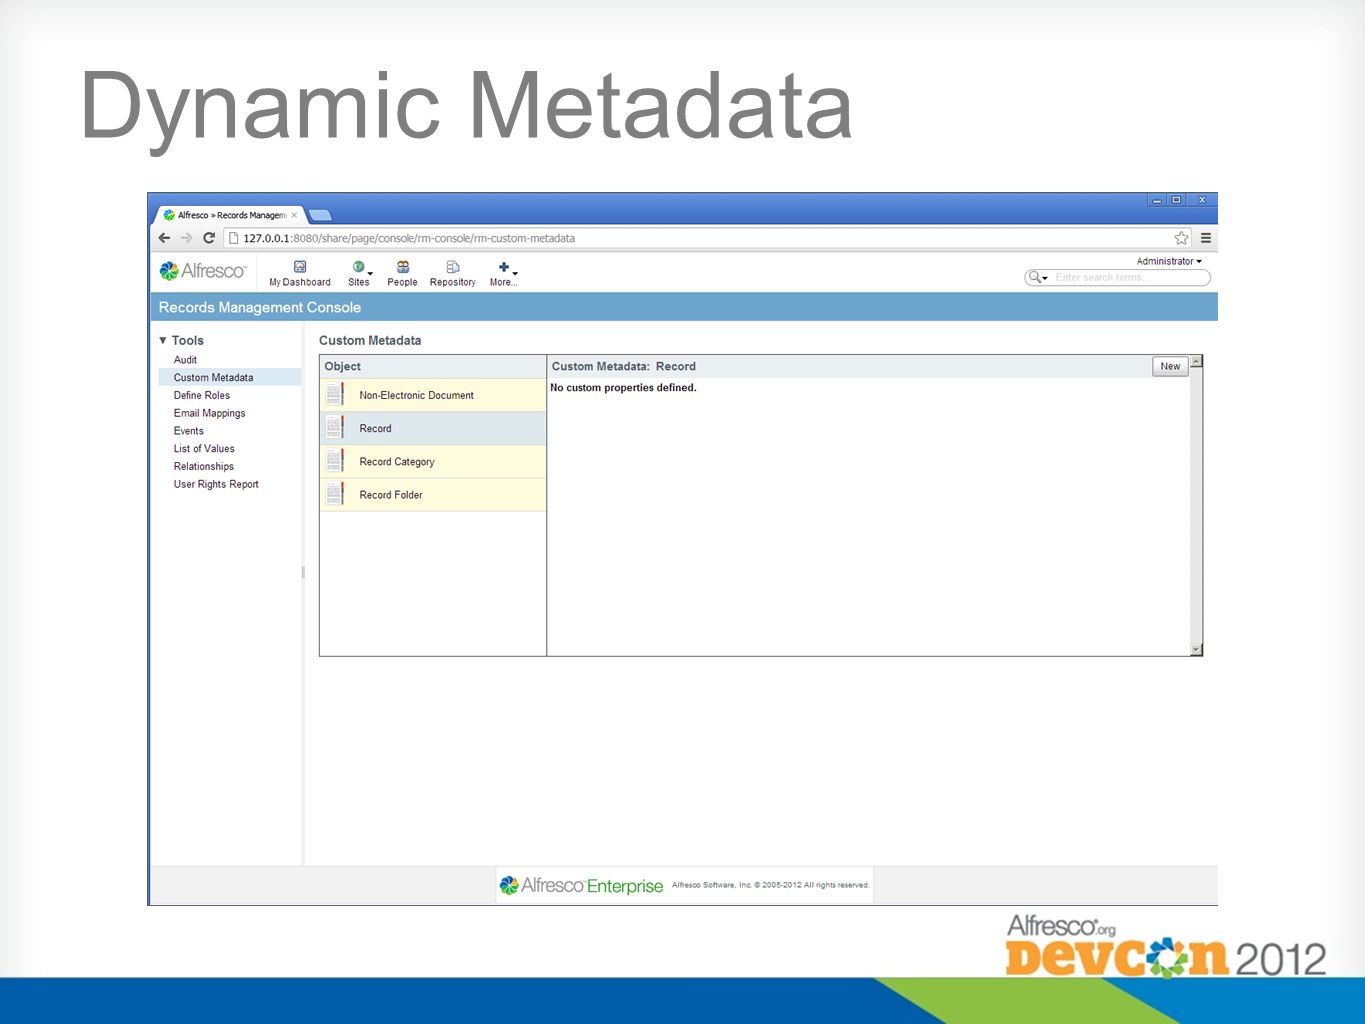Click the Custom Metadata: Record header
The image size is (1365, 1024).
click(x=624, y=366)
